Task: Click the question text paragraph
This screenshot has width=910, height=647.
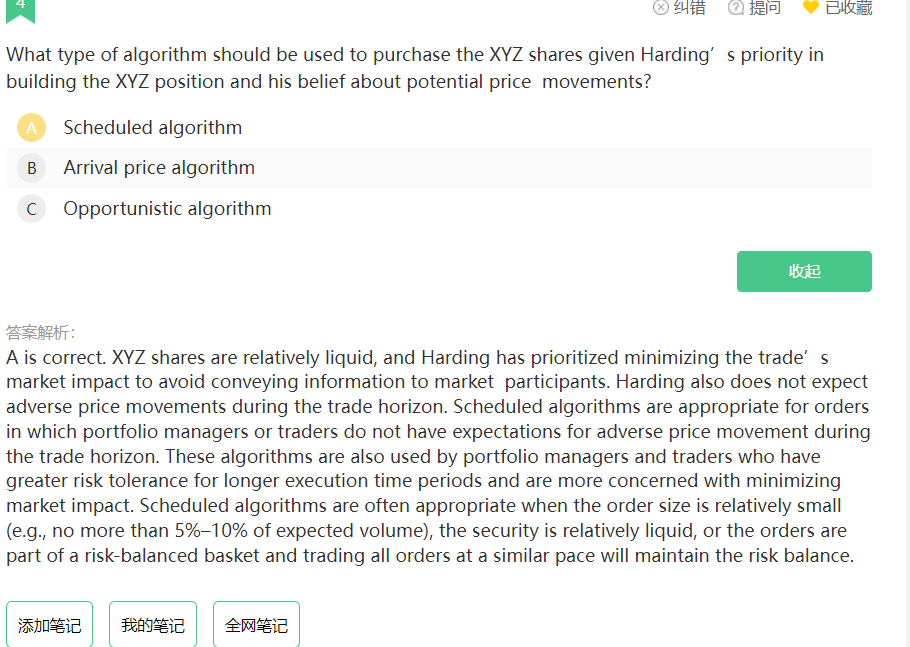Action: point(415,68)
